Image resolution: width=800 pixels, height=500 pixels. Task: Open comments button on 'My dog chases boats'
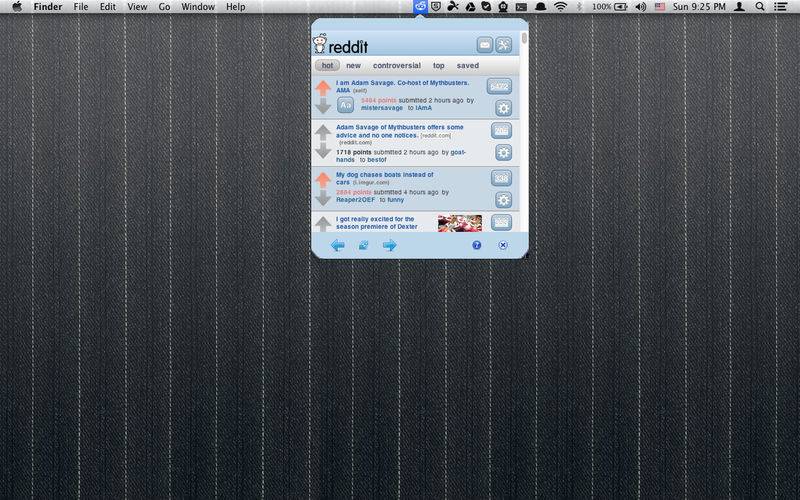pyautogui.click(x=502, y=178)
